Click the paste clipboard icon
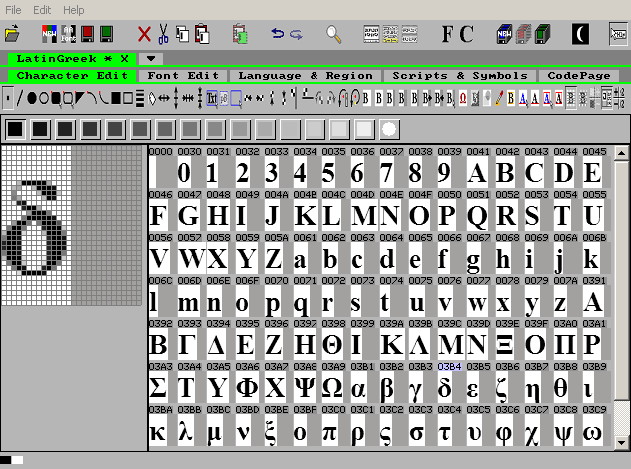This screenshot has height=469, width=631. (202, 34)
